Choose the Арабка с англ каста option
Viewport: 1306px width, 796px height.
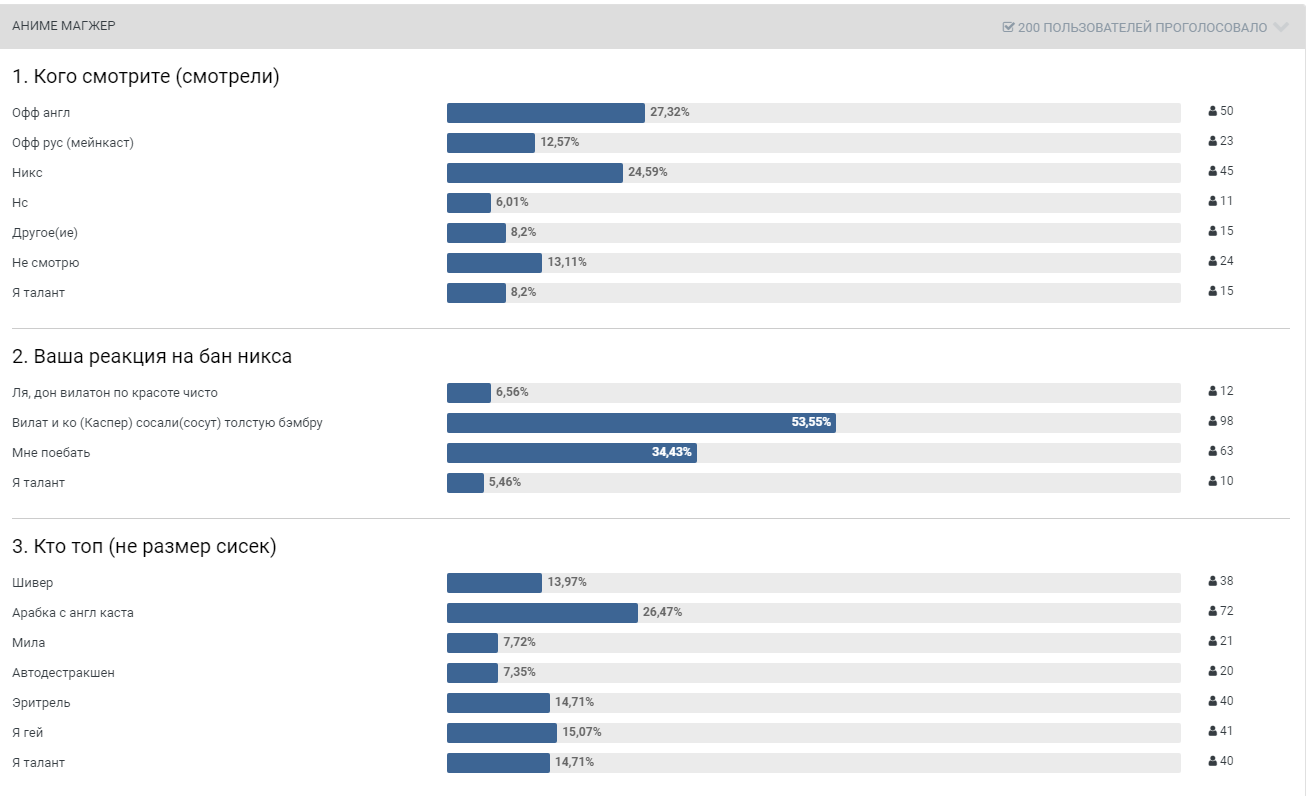tap(73, 613)
